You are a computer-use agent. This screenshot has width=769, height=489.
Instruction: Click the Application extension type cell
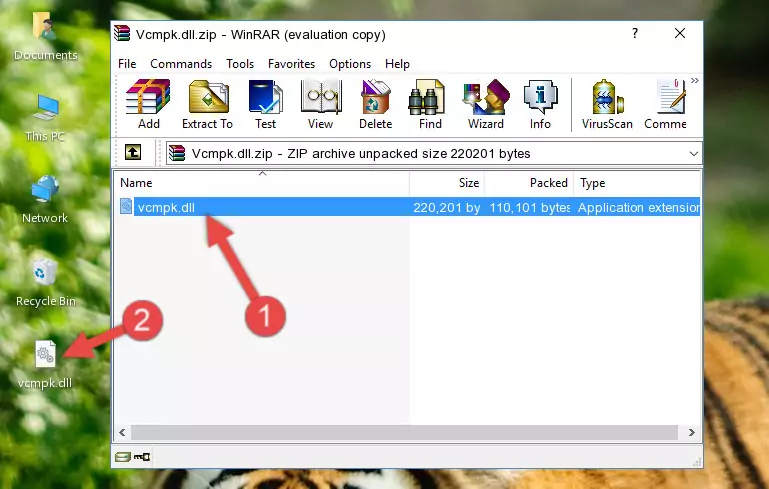pyautogui.click(x=639, y=207)
